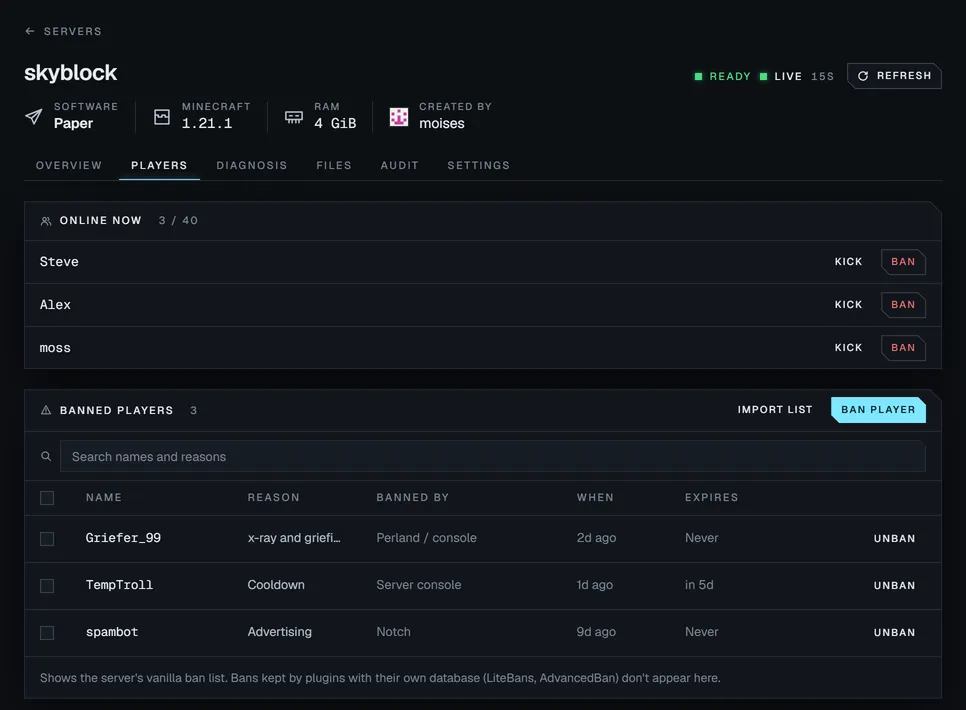The image size is (966, 710).
Task: Click the Minecraft version icon
Action: (162, 116)
